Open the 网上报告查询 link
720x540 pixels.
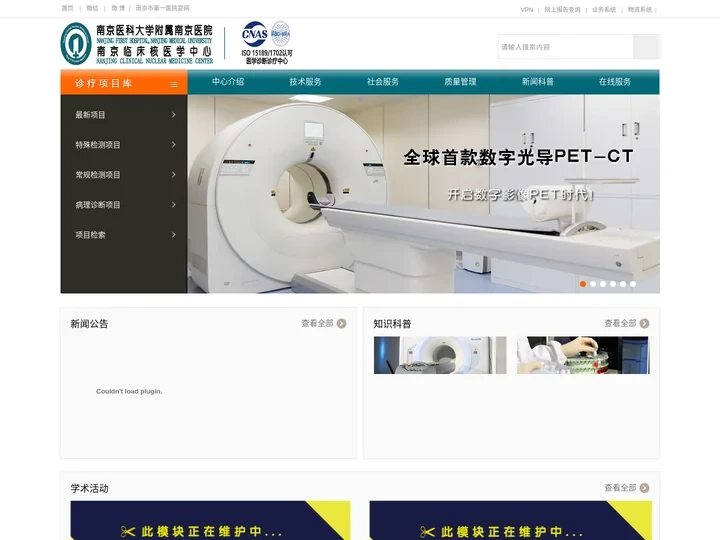pos(562,10)
